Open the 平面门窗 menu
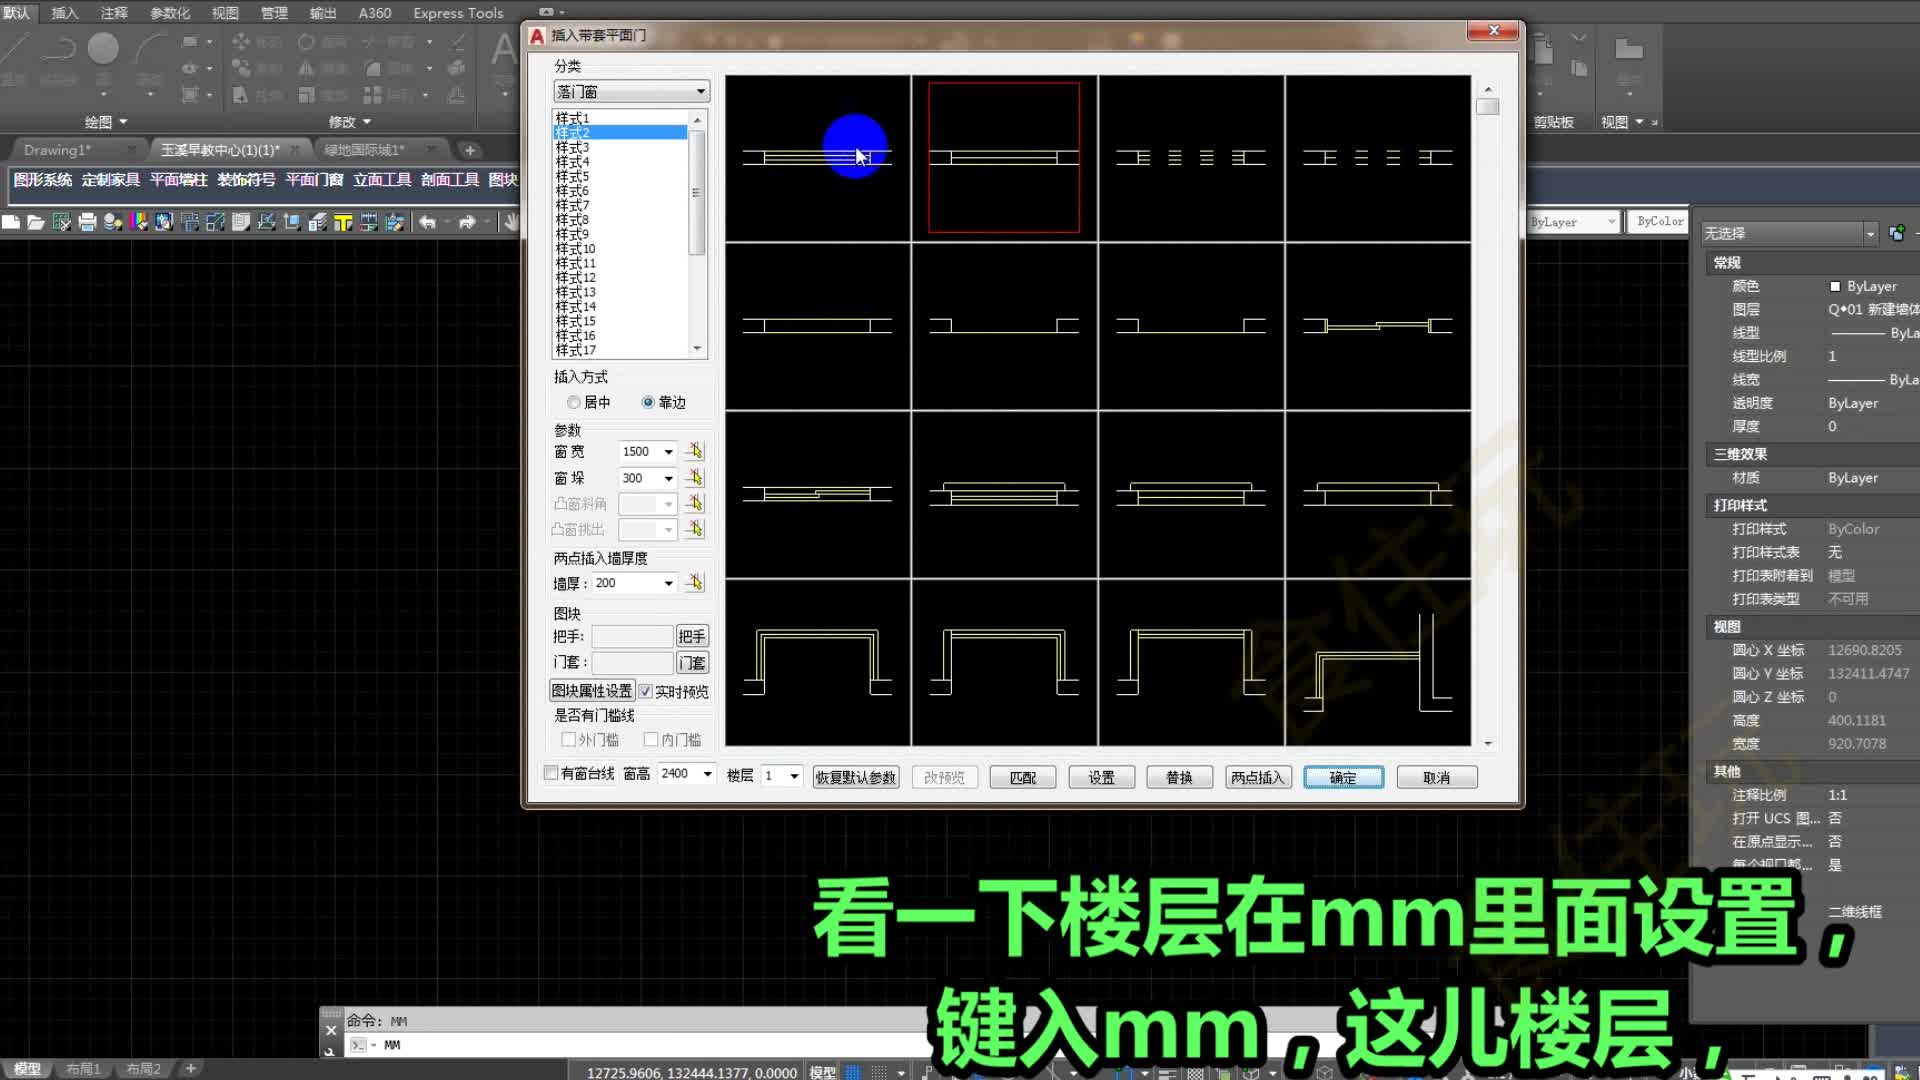 [314, 180]
